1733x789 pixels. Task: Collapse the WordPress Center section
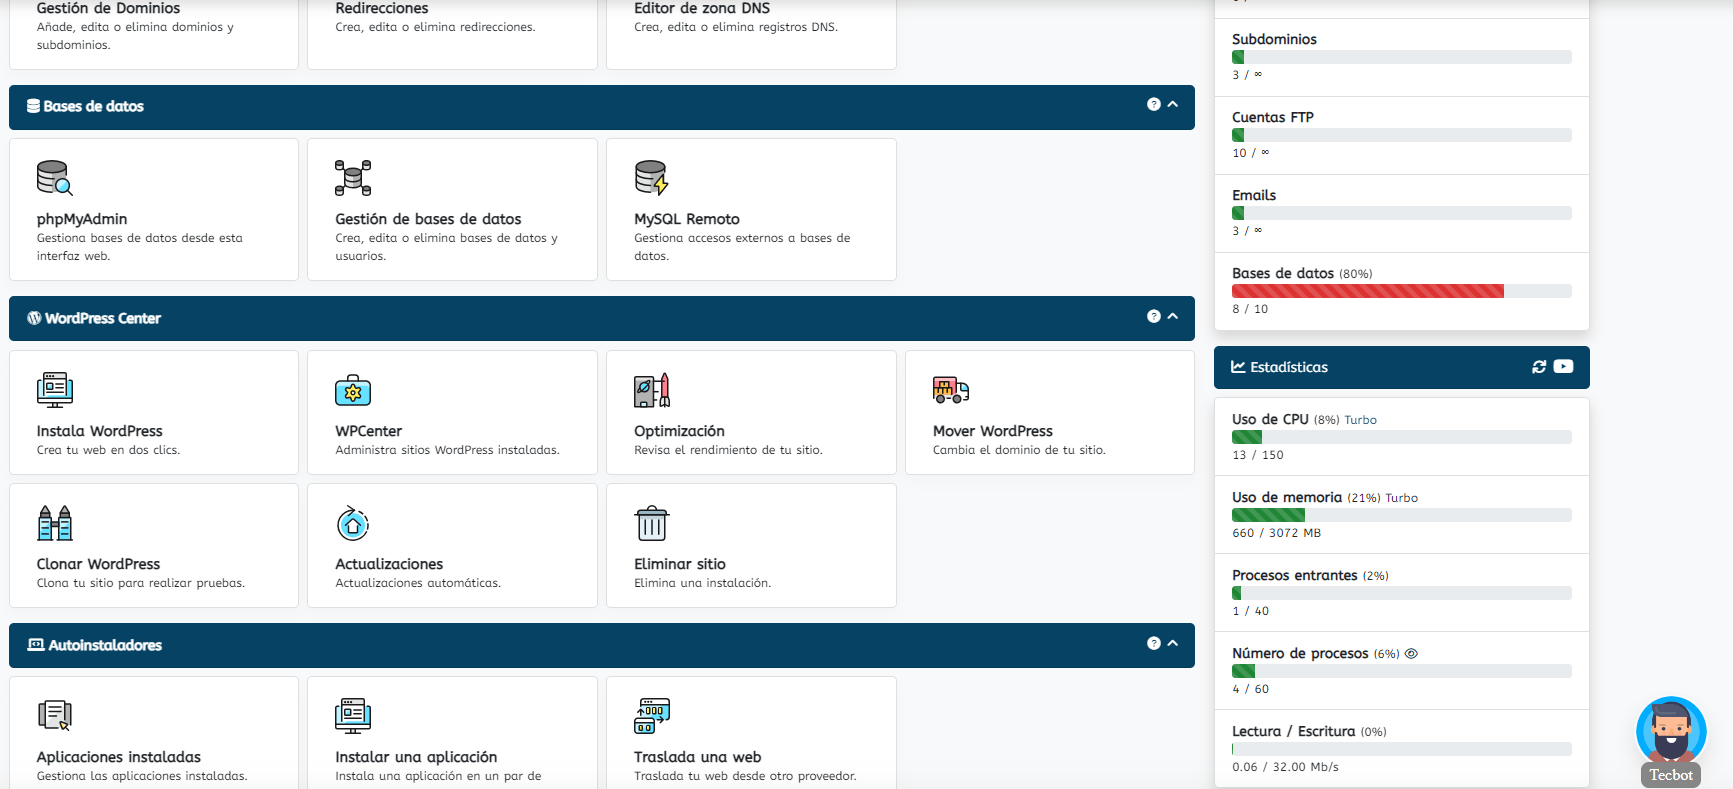tap(1173, 316)
